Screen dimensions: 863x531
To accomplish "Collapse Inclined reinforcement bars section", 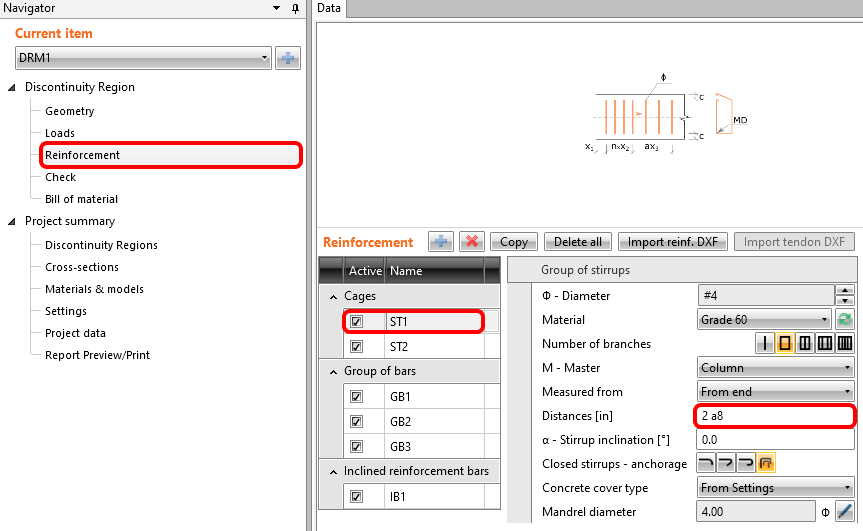I will coord(333,472).
